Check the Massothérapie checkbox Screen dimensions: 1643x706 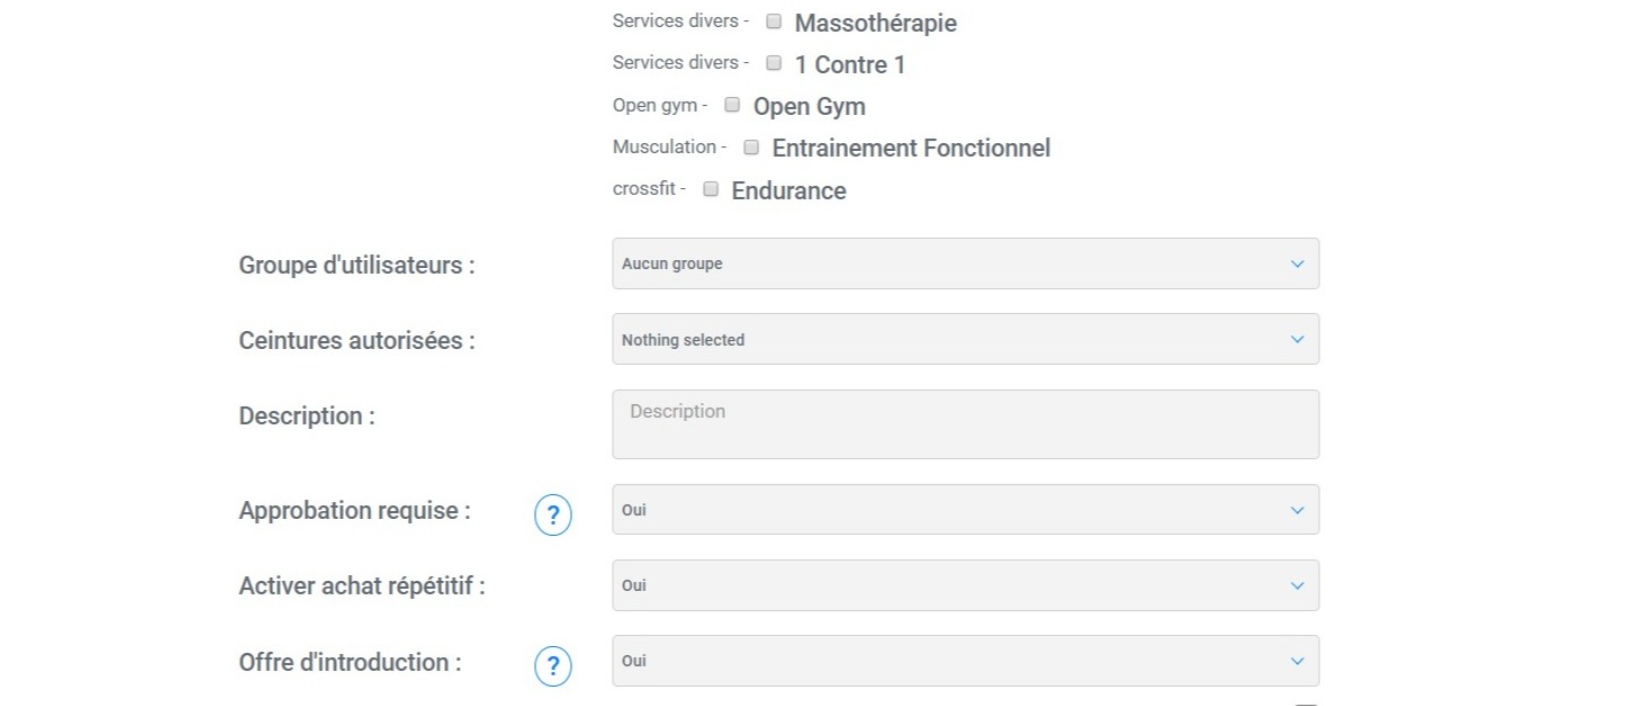click(774, 21)
